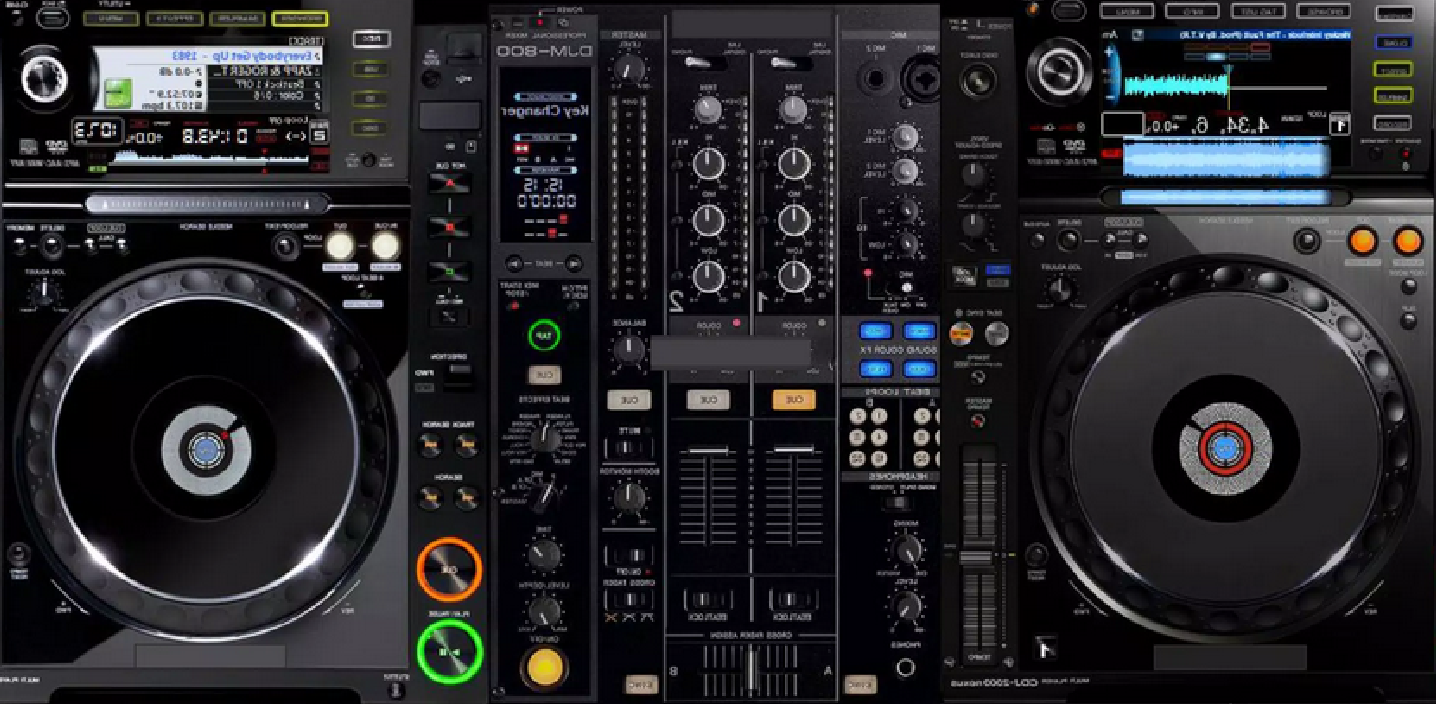
Task: Adjust channel 2 TRIM knob on mixer
Action: 708,109
